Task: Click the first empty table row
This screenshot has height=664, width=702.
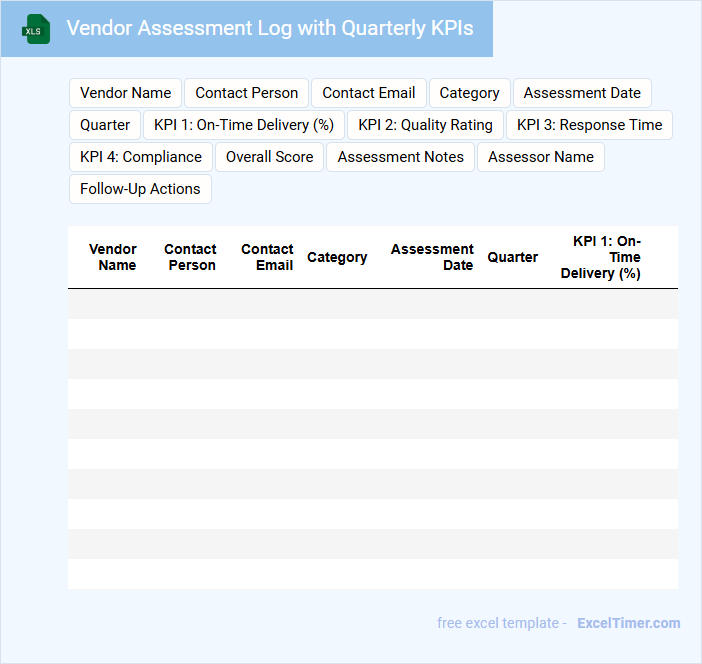Action: click(372, 304)
